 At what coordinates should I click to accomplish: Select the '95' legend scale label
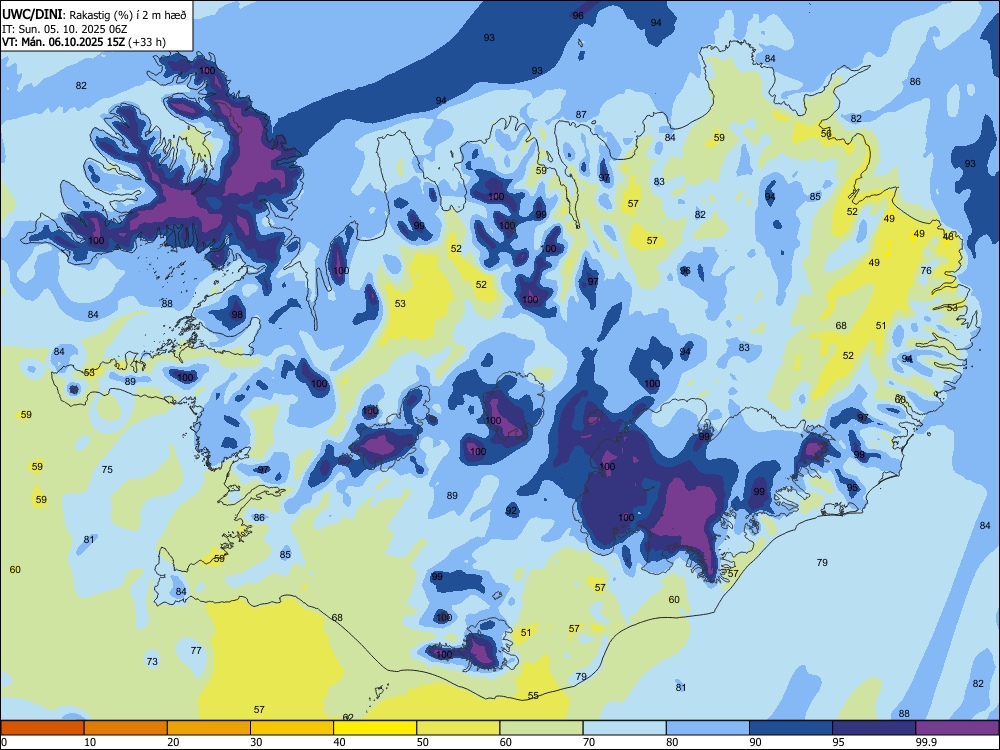[838, 742]
